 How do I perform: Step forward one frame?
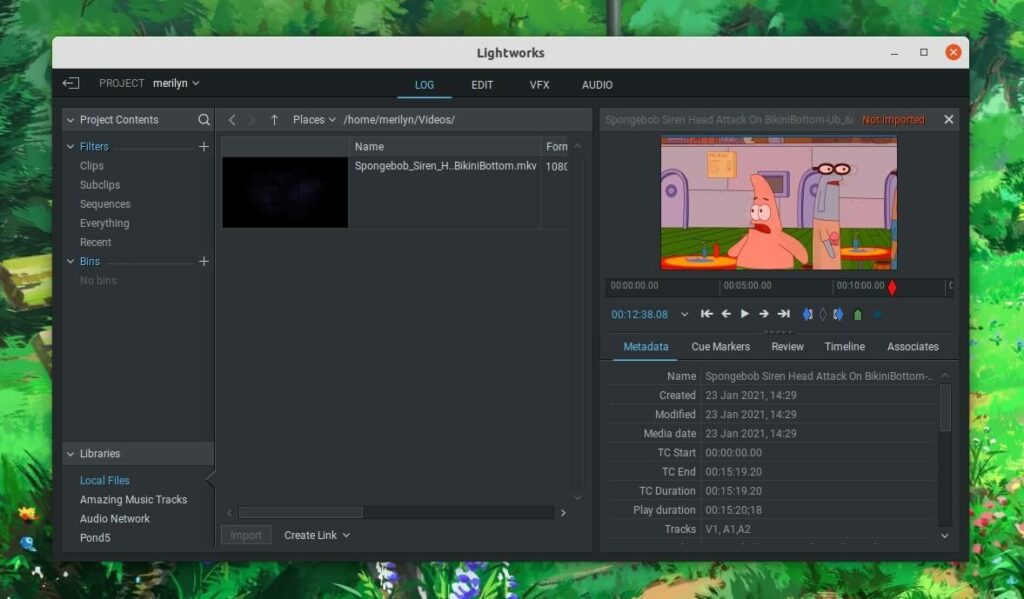764,314
